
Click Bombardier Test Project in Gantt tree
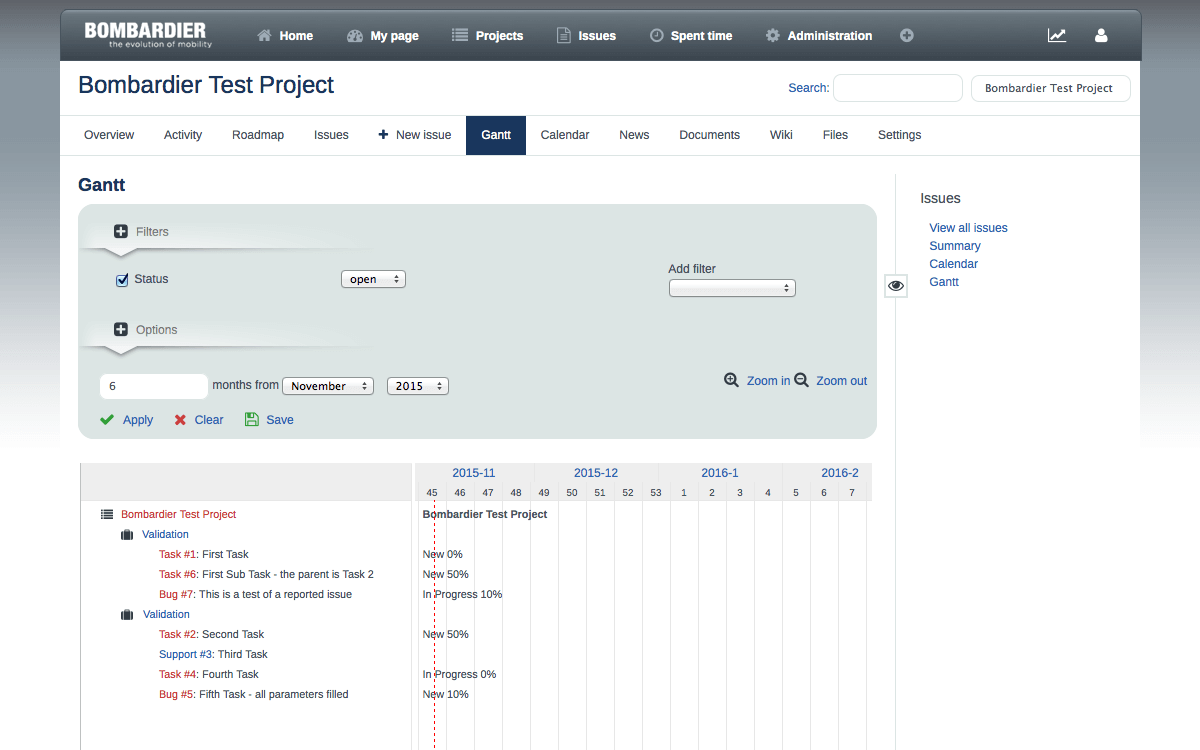(179, 514)
